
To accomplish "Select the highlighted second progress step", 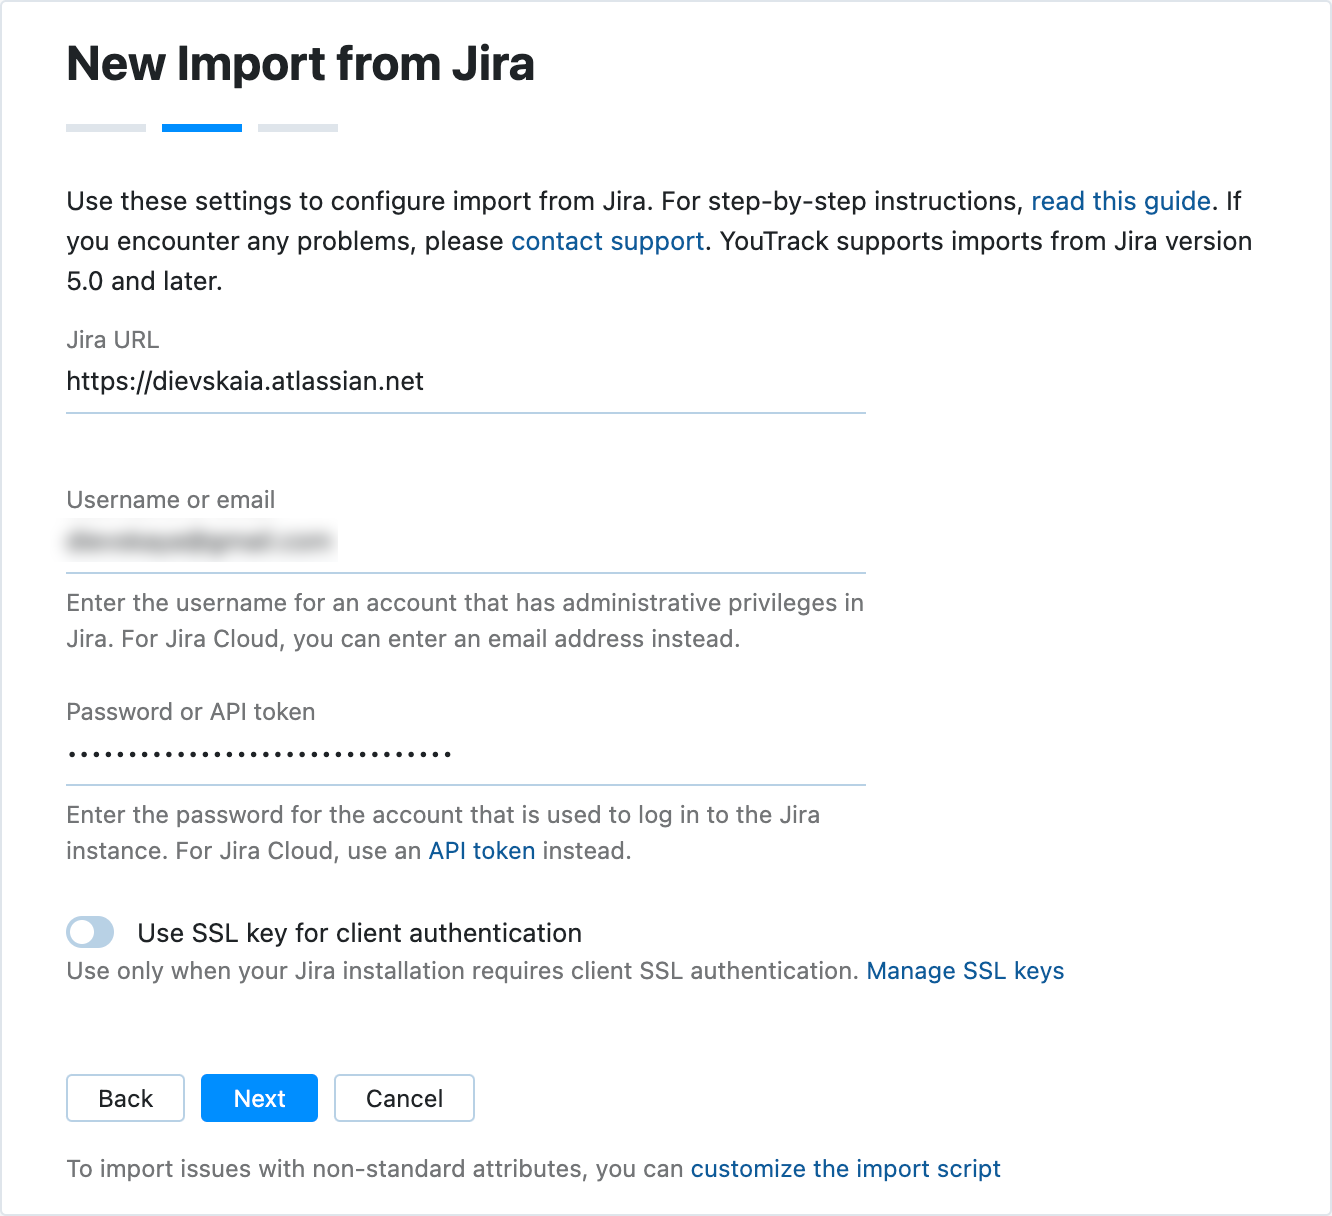I will pyautogui.click(x=201, y=127).
